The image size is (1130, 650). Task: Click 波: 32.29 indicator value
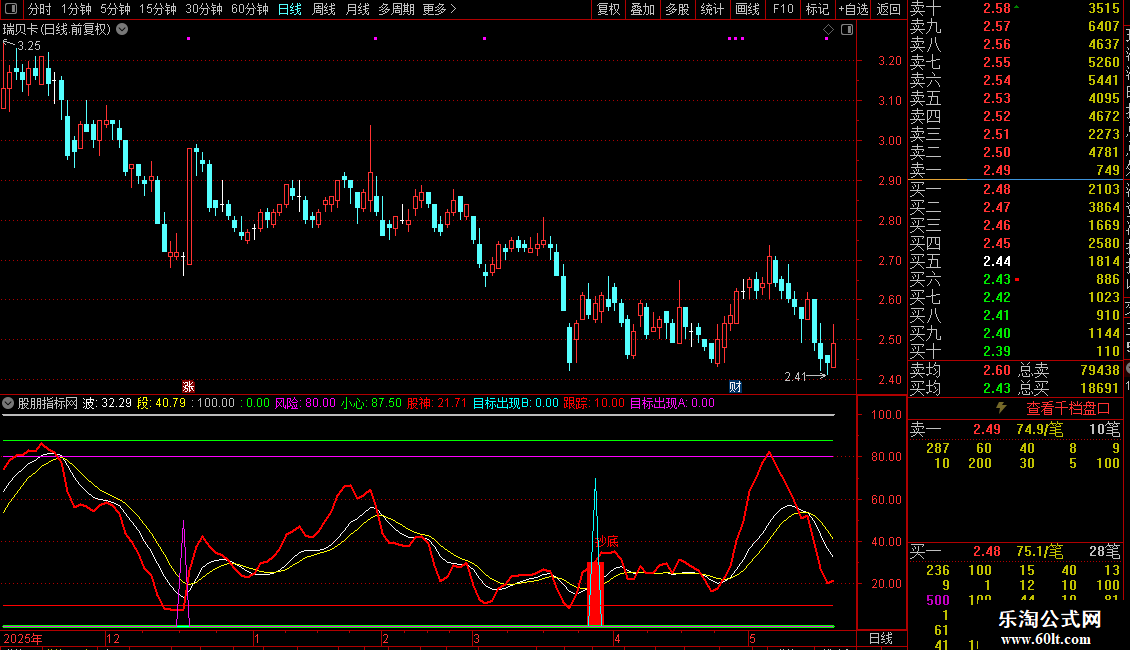click(107, 403)
